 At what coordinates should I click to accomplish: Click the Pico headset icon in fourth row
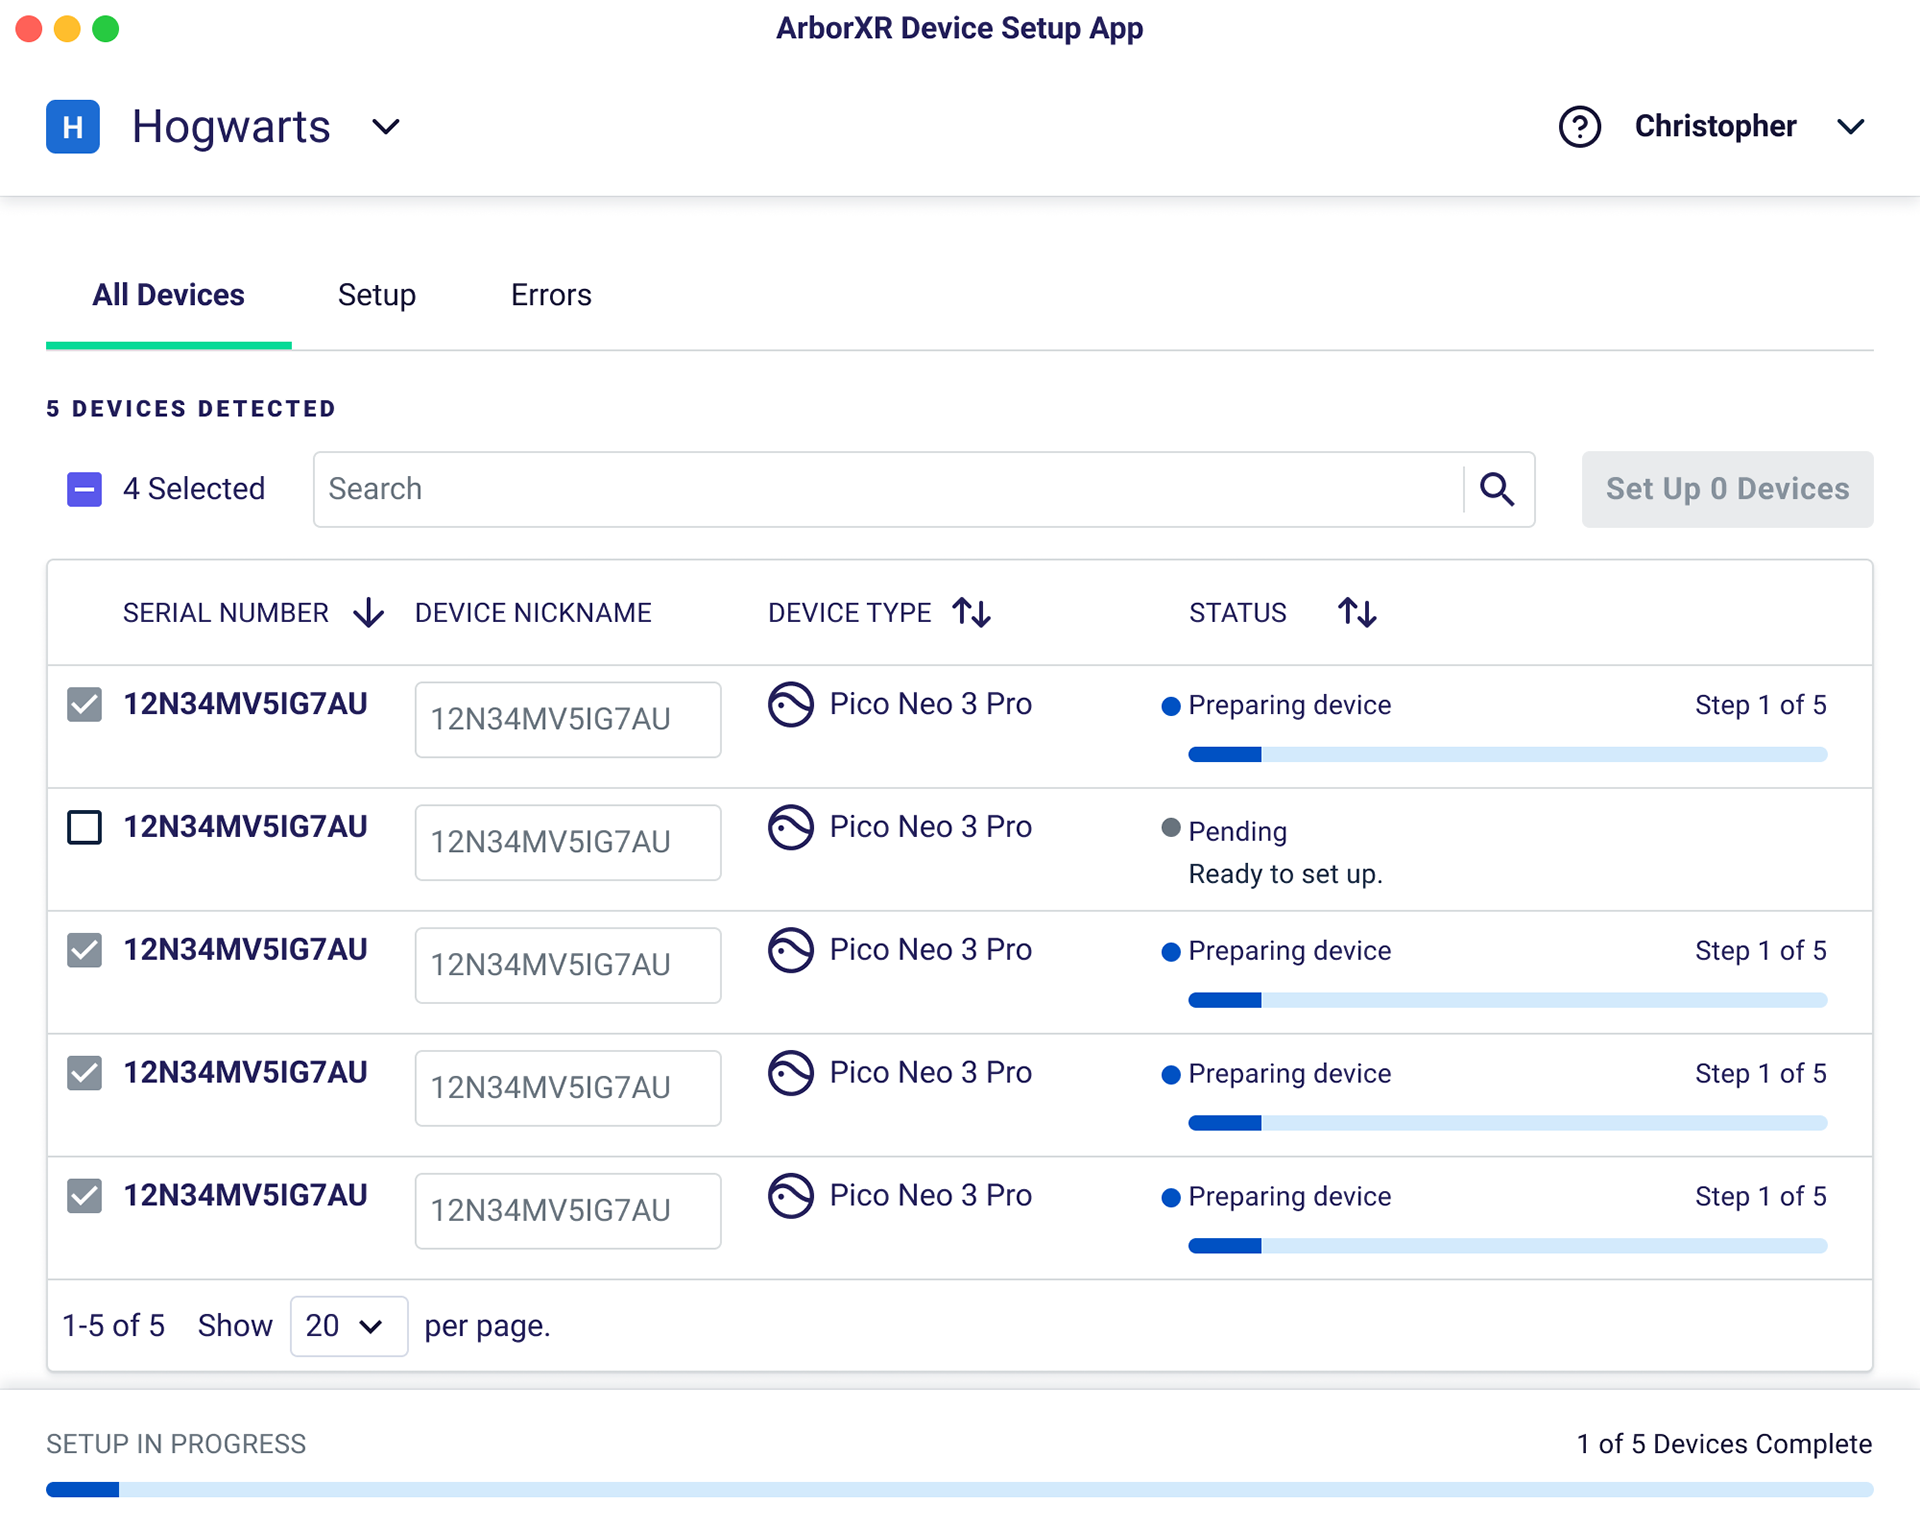(791, 1073)
